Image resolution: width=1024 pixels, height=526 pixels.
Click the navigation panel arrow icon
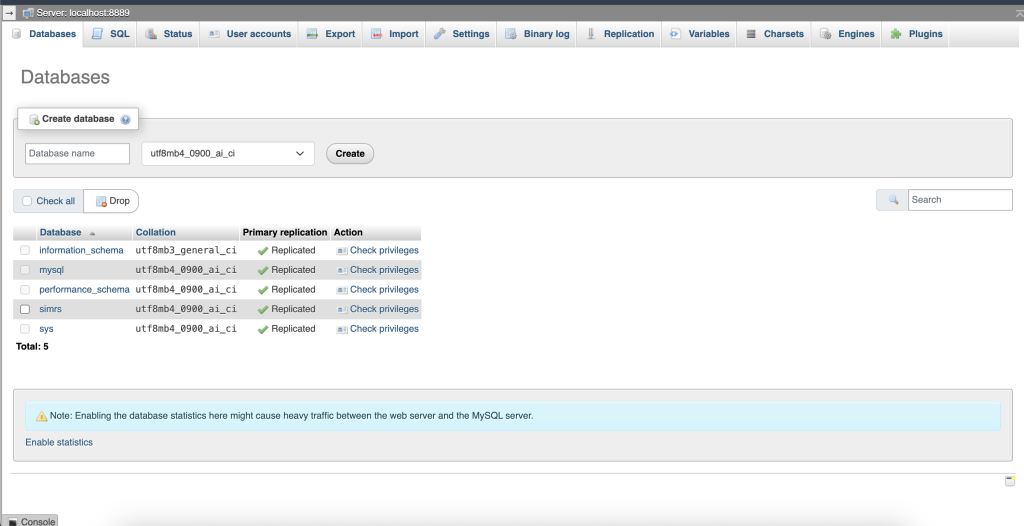[x=9, y=12]
